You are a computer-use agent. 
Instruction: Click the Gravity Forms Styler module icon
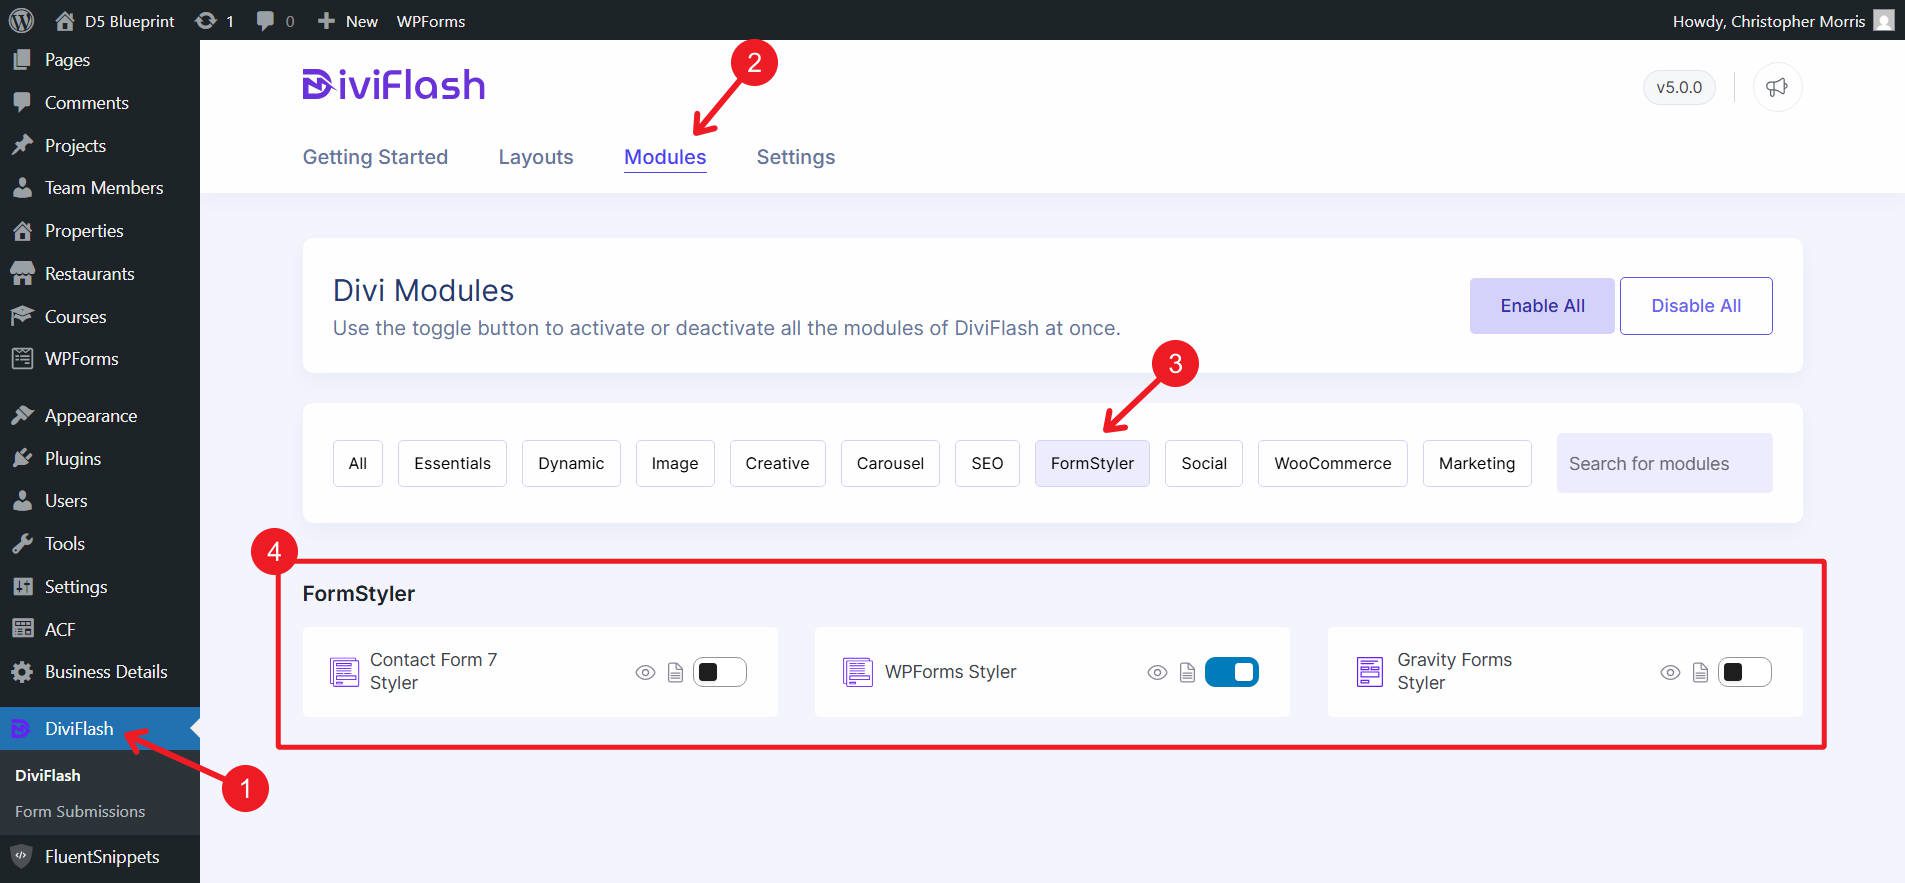[x=1370, y=672]
